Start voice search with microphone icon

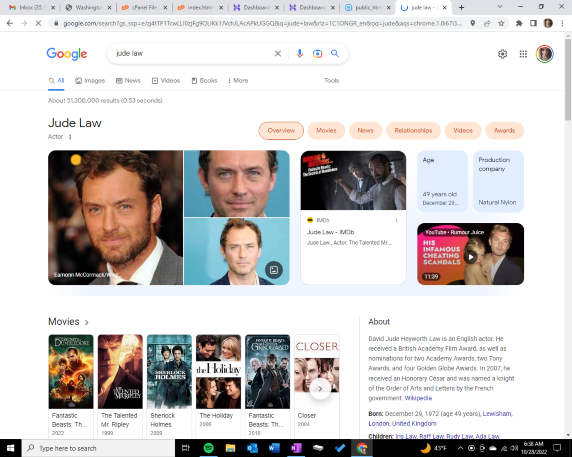[x=299, y=54]
